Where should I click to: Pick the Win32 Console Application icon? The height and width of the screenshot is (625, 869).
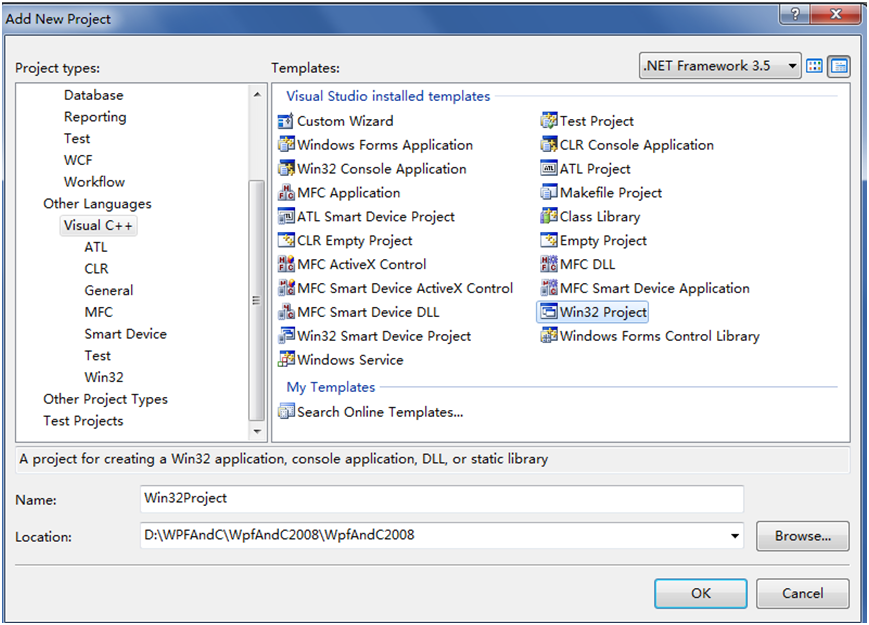pyautogui.click(x=286, y=168)
